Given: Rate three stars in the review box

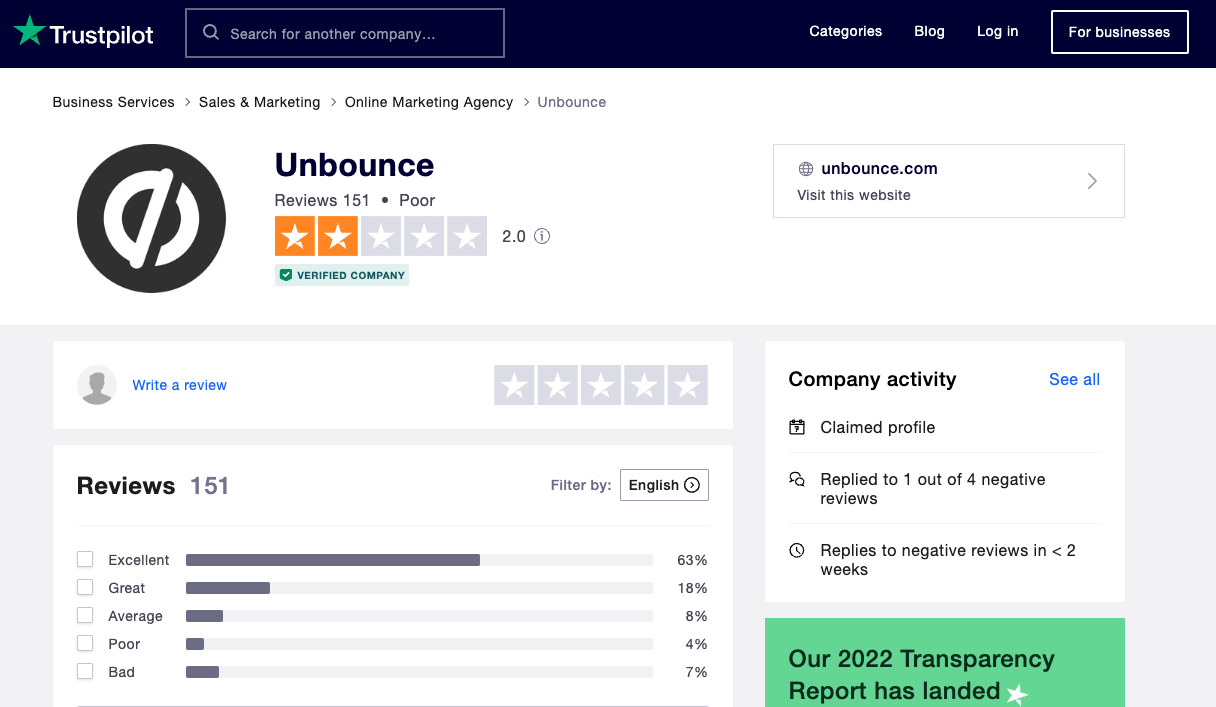Looking at the screenshot, I should 601,385.
